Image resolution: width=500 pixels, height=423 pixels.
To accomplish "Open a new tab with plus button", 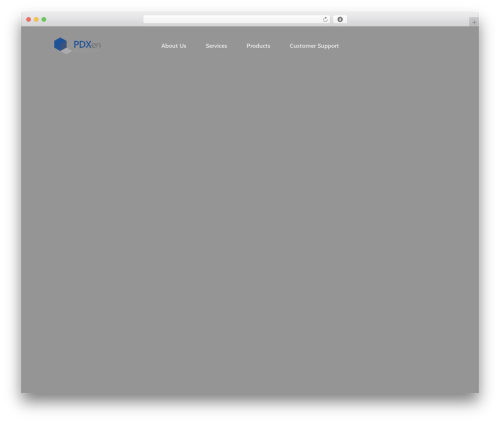I will coord(474,22).
